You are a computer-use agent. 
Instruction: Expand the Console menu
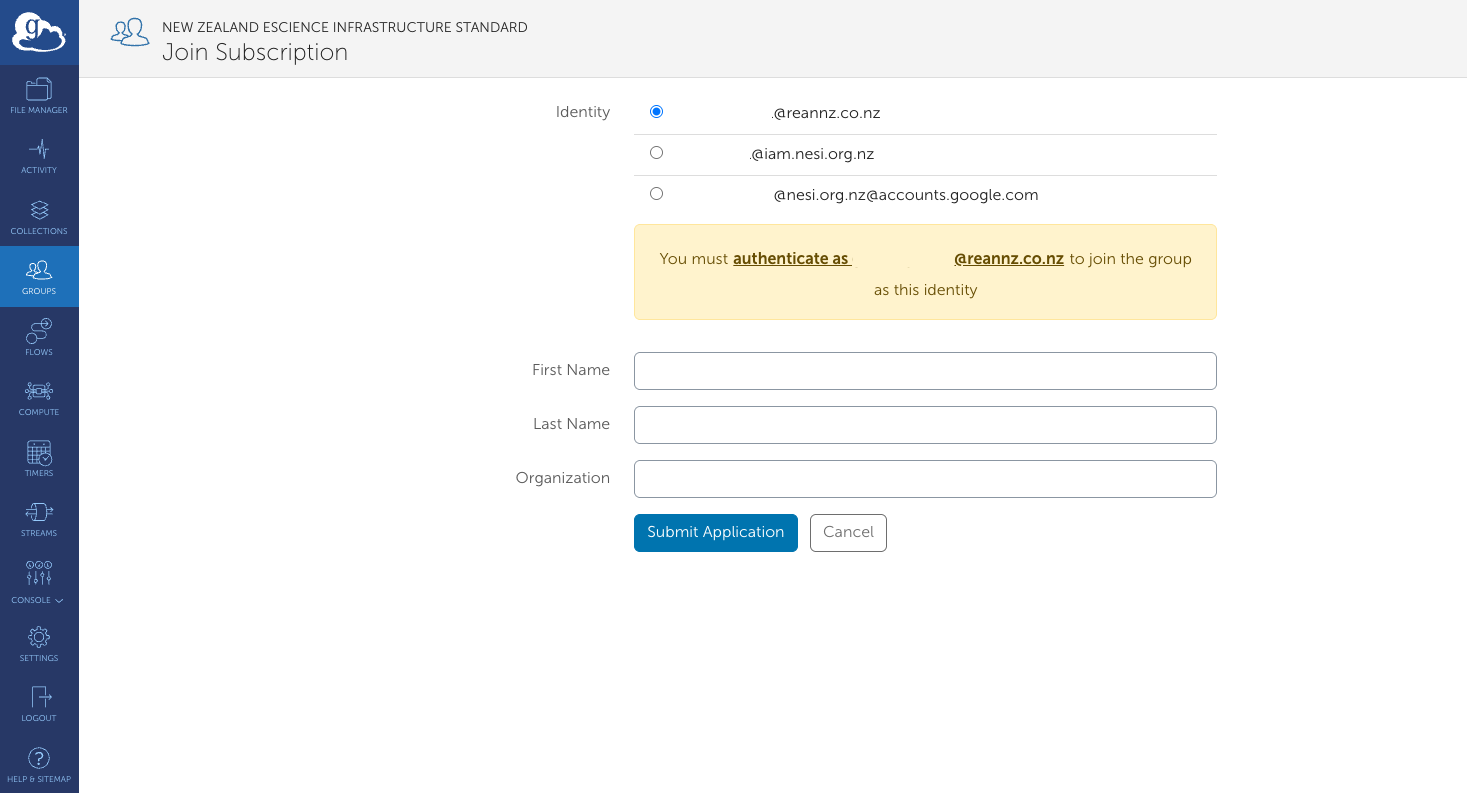tap(39, 584)
